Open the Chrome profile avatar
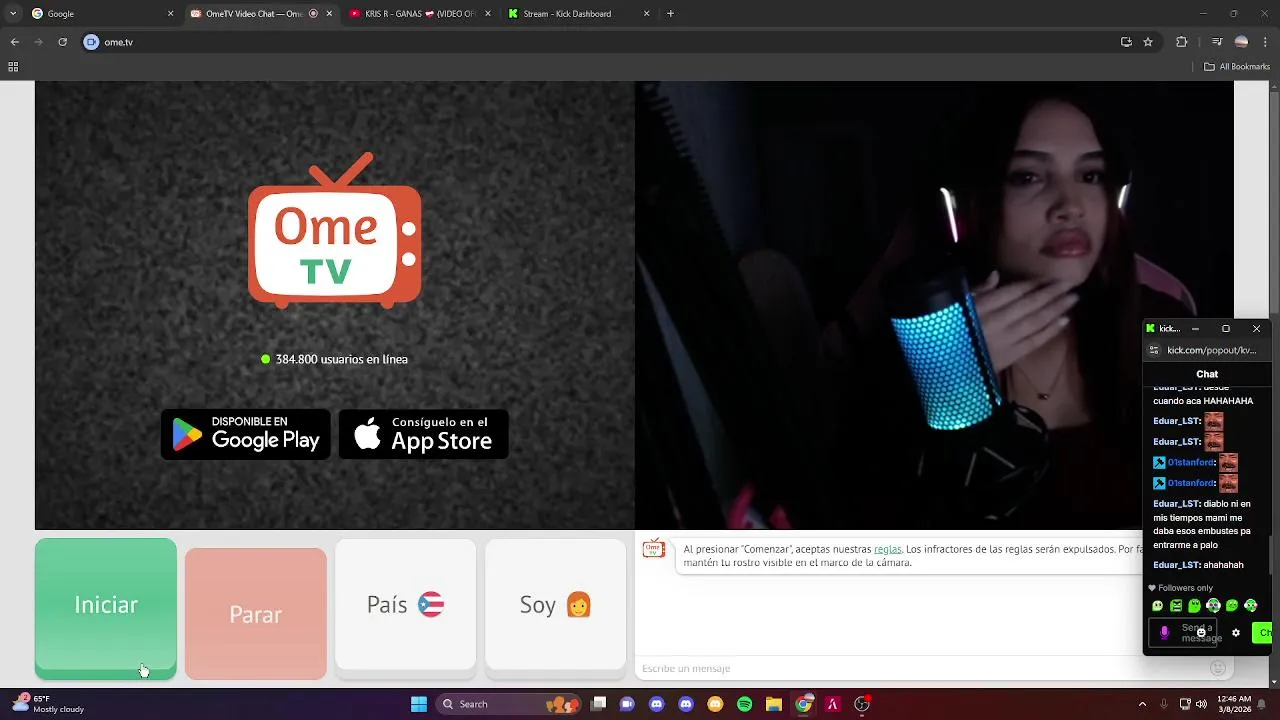 click(1241, 42)
